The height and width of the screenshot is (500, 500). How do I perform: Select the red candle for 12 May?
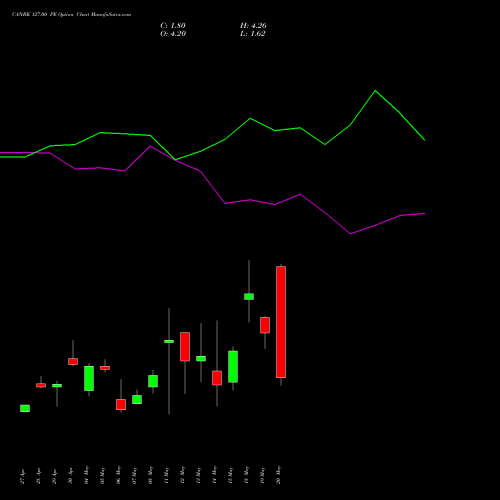[x=185, y=347]
